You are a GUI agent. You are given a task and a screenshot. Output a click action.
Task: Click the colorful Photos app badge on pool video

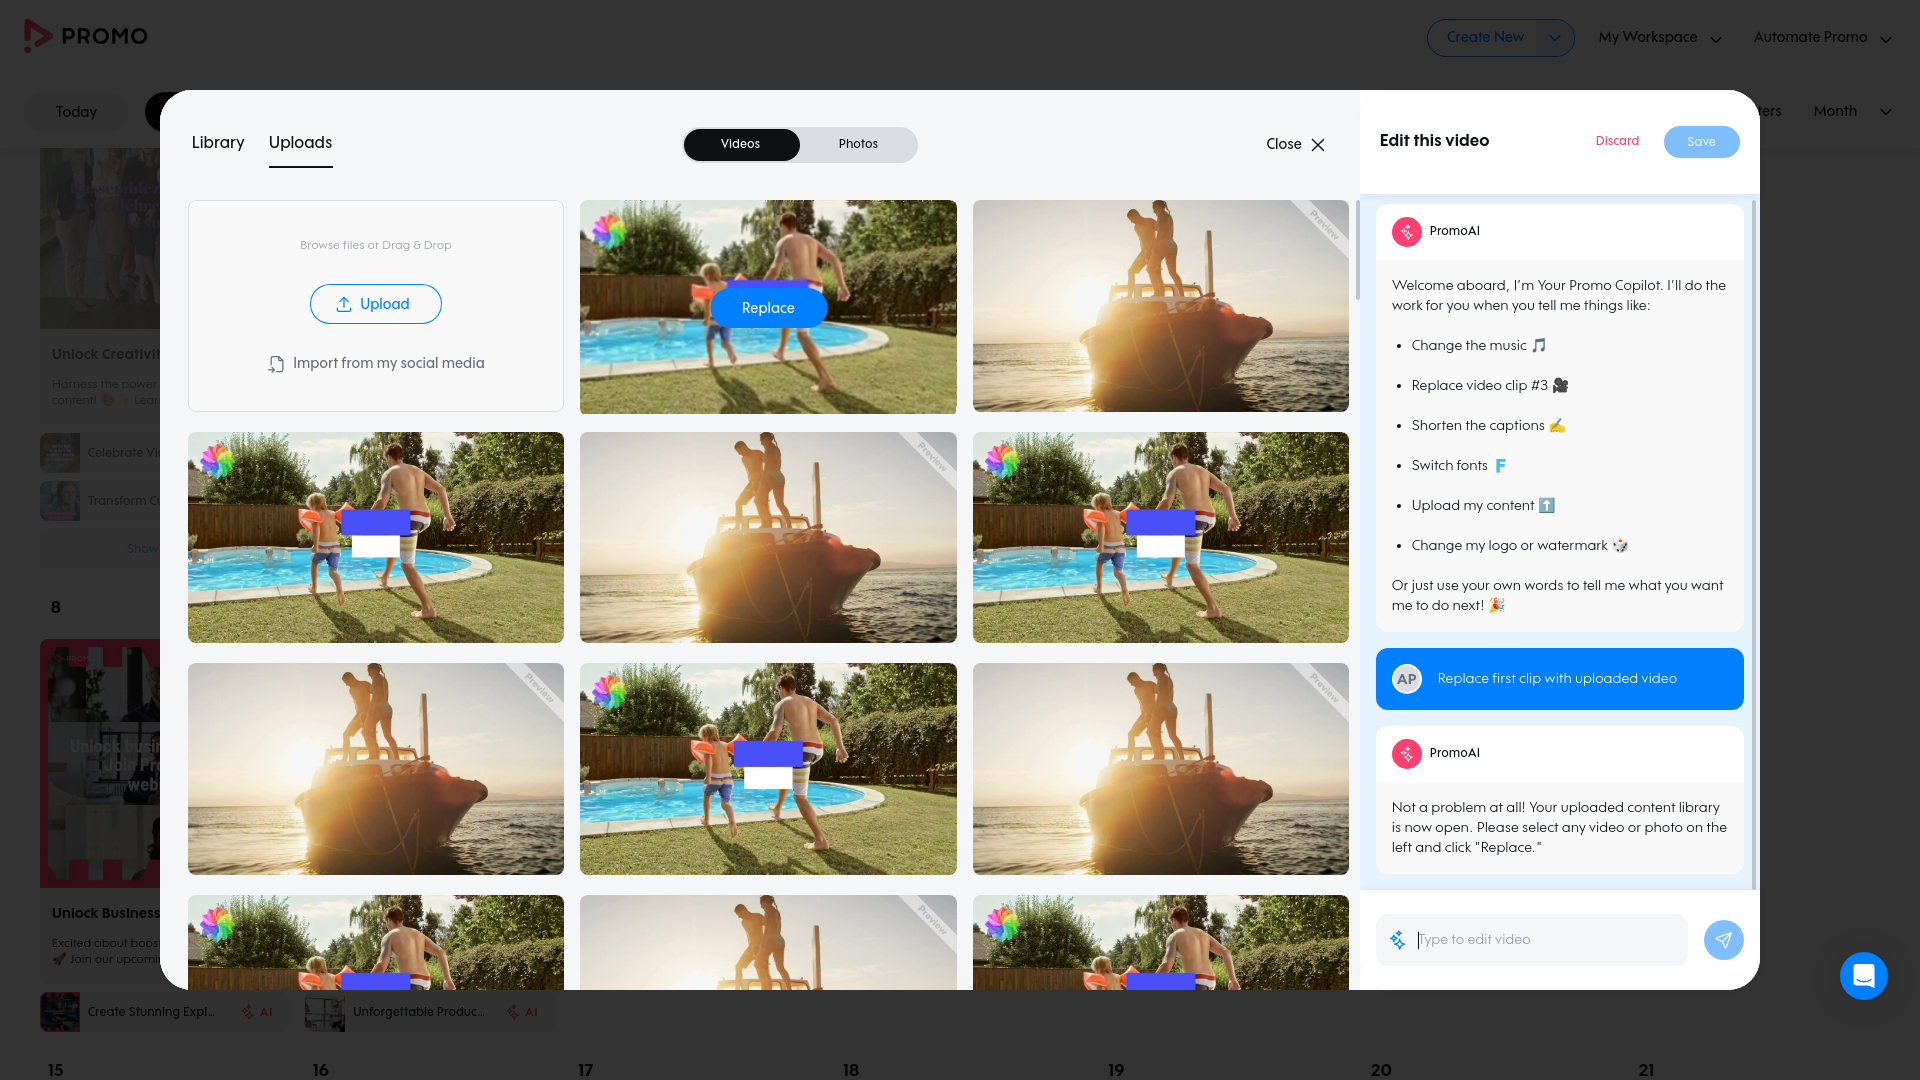pyautogui.click(x=608, y=230)
